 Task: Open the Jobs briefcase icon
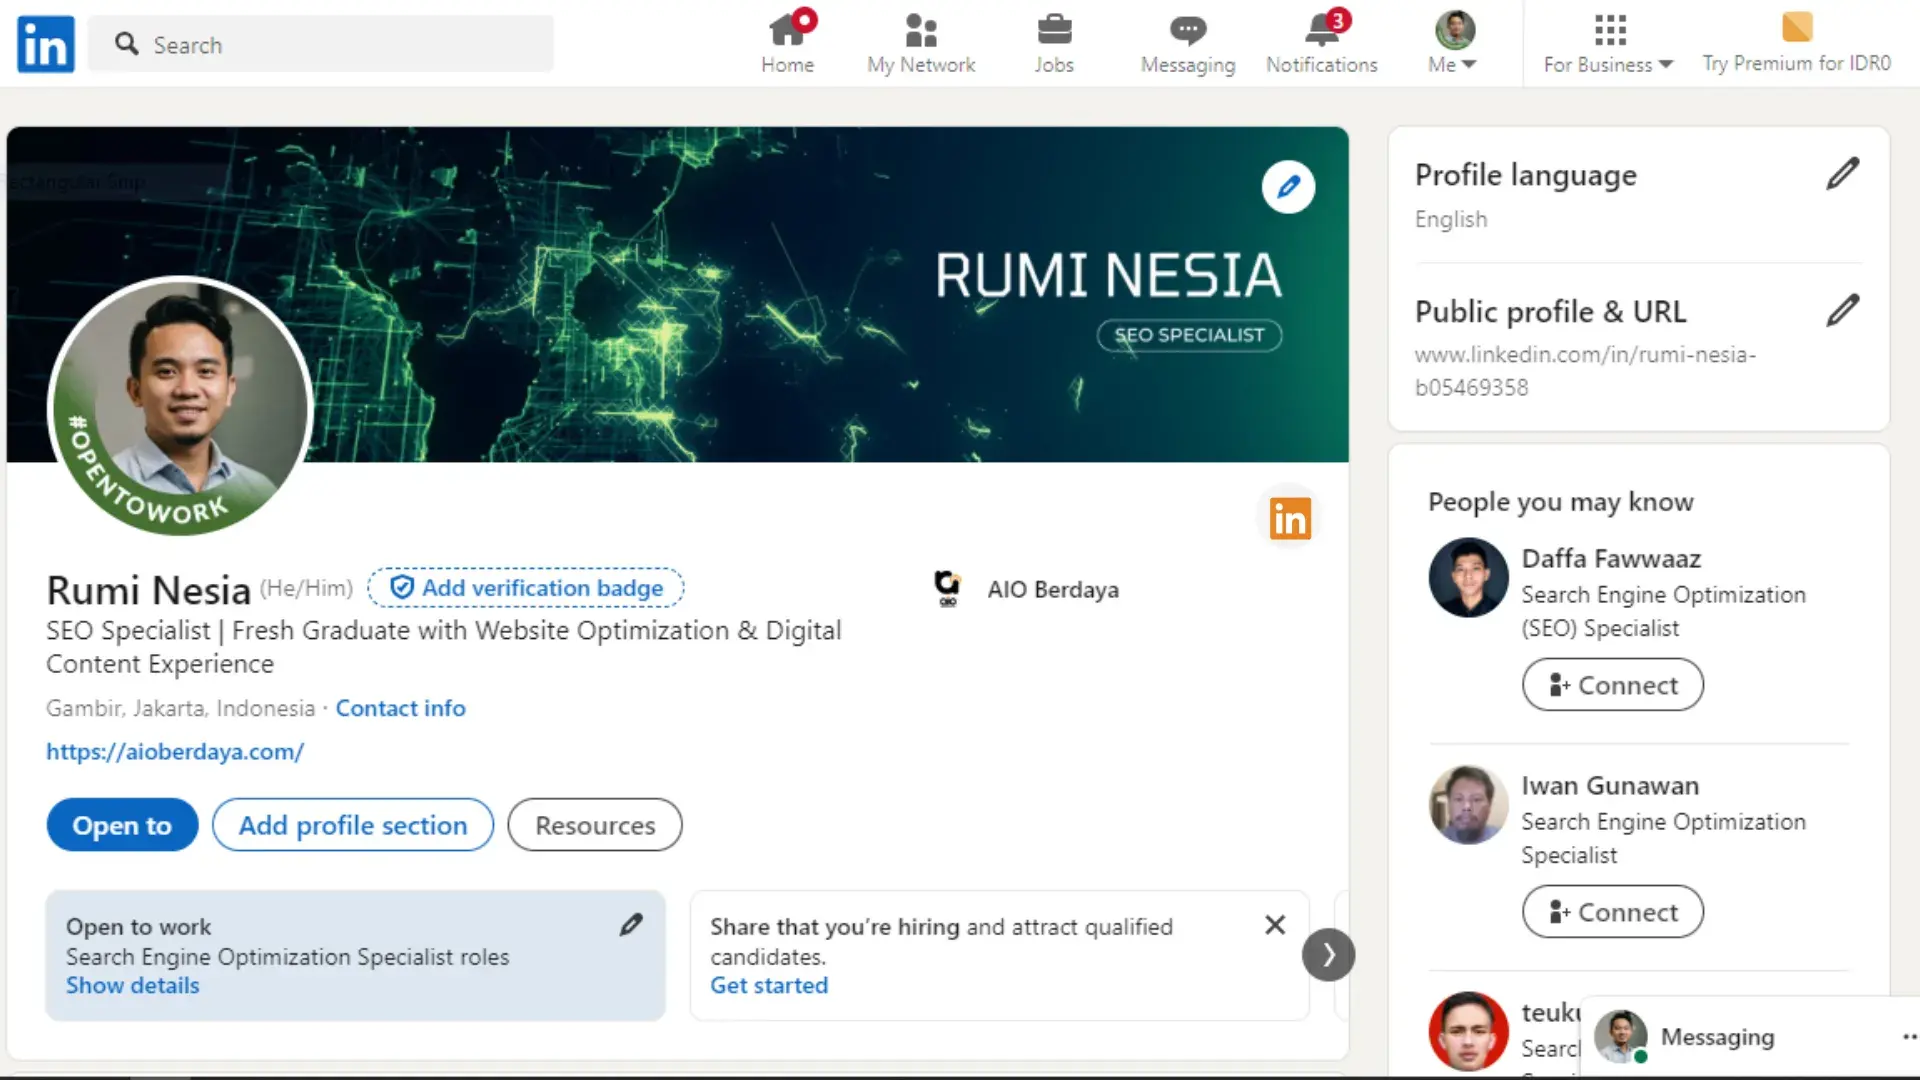(x=1054, y=43)
